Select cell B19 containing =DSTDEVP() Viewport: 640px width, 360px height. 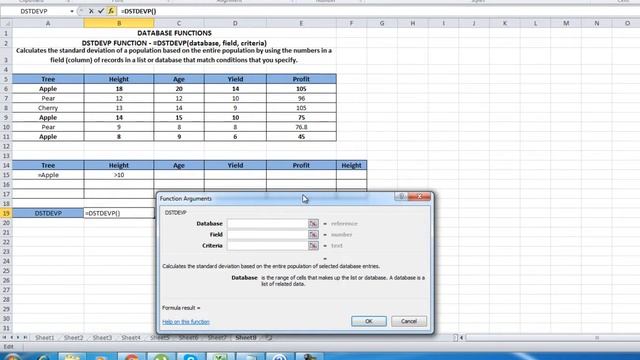click(x=119, y=213)
